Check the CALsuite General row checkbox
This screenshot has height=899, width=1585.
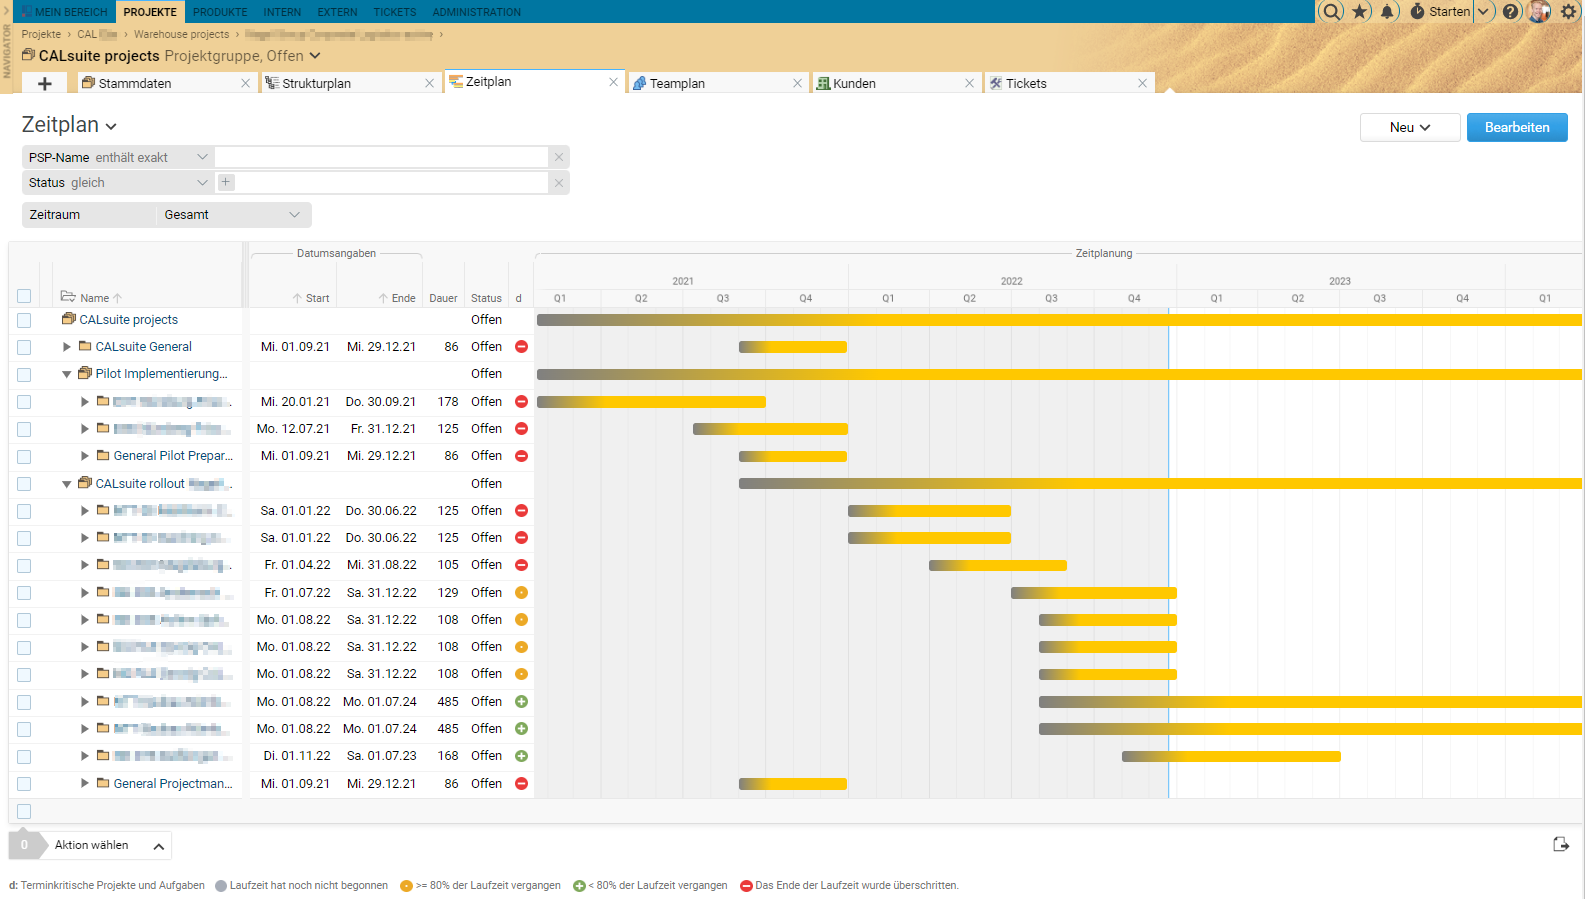tap(24, 347)
